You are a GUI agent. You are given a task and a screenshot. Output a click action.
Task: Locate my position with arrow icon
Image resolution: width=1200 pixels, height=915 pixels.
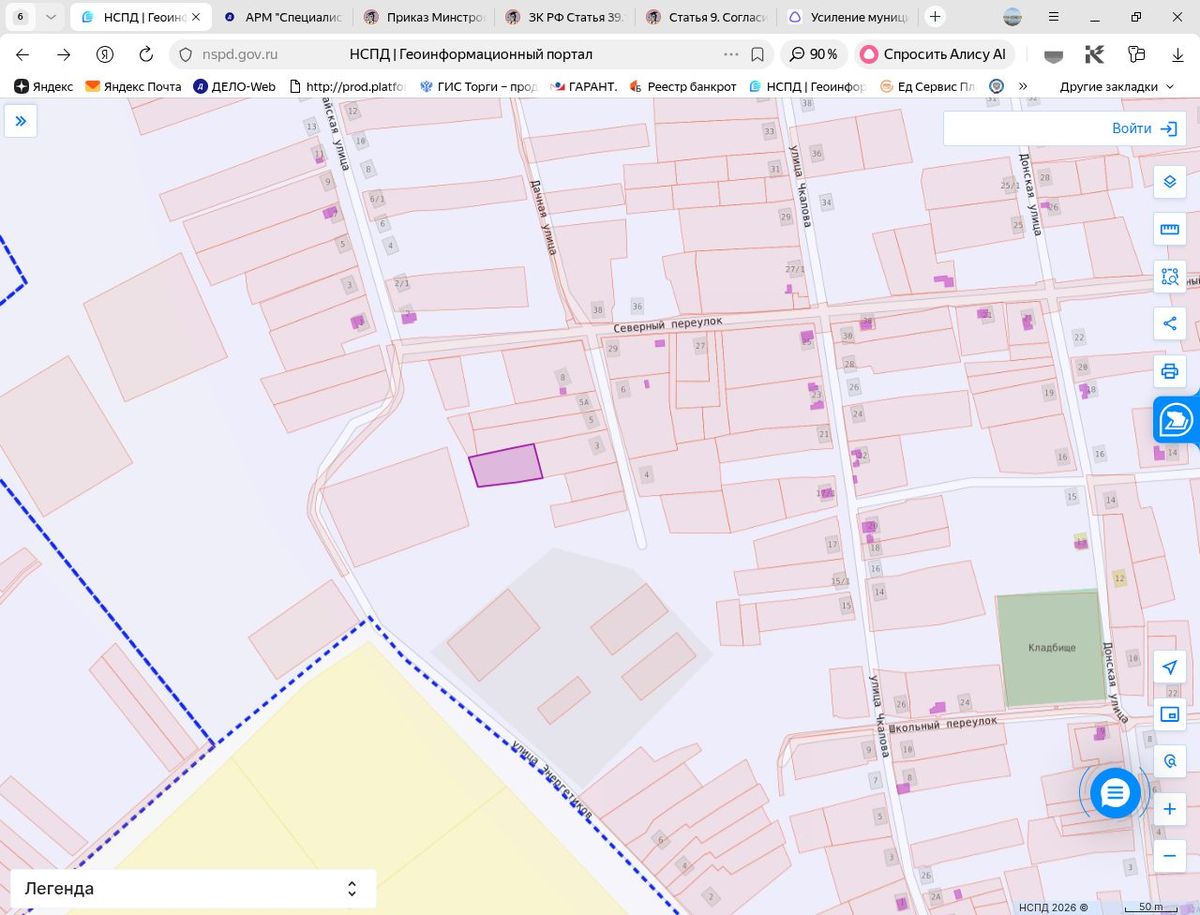[1169, 667]
